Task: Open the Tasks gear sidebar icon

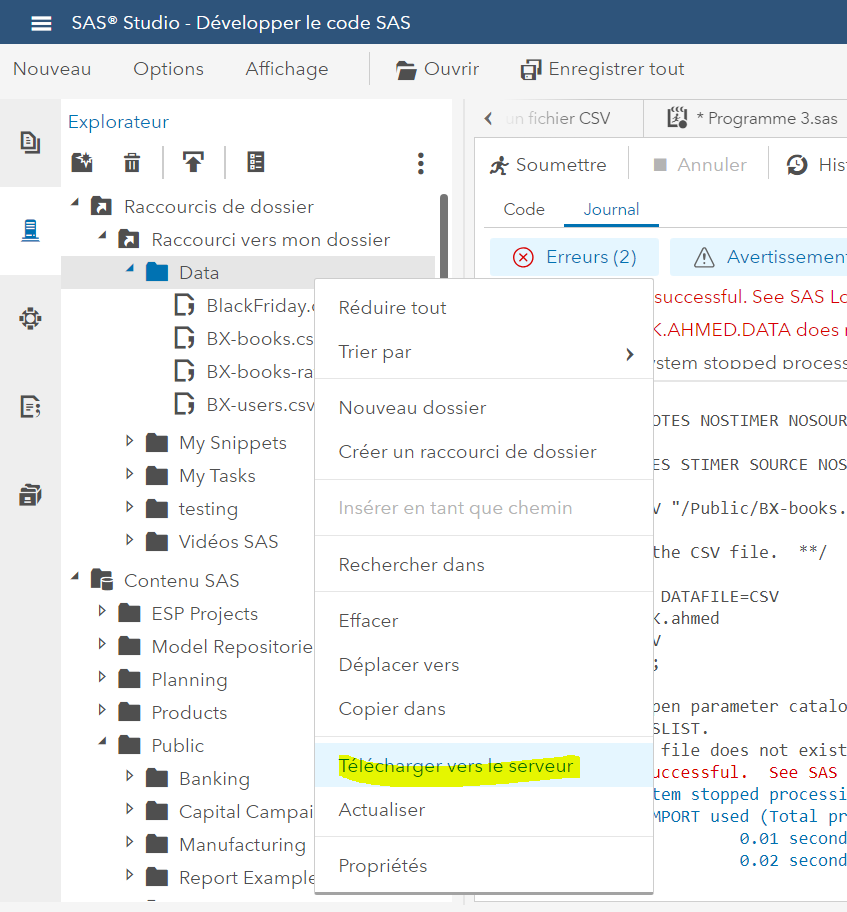Action: [30, 318]
